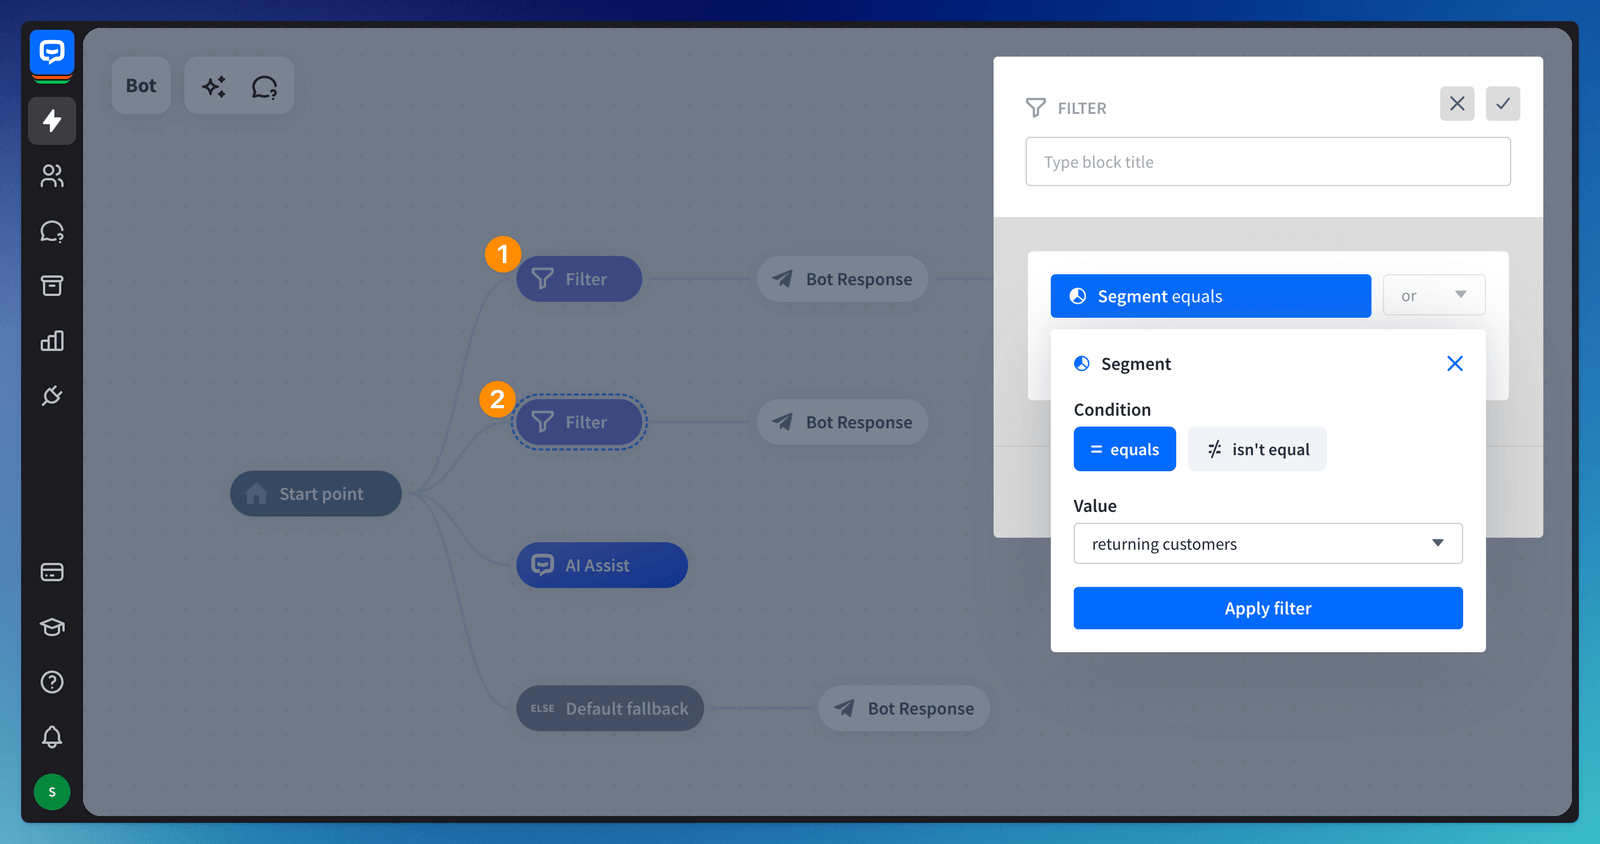Select the "isn't equal" condition option
Viewport: 1600px width, 844px height.
click(1257, 449)
